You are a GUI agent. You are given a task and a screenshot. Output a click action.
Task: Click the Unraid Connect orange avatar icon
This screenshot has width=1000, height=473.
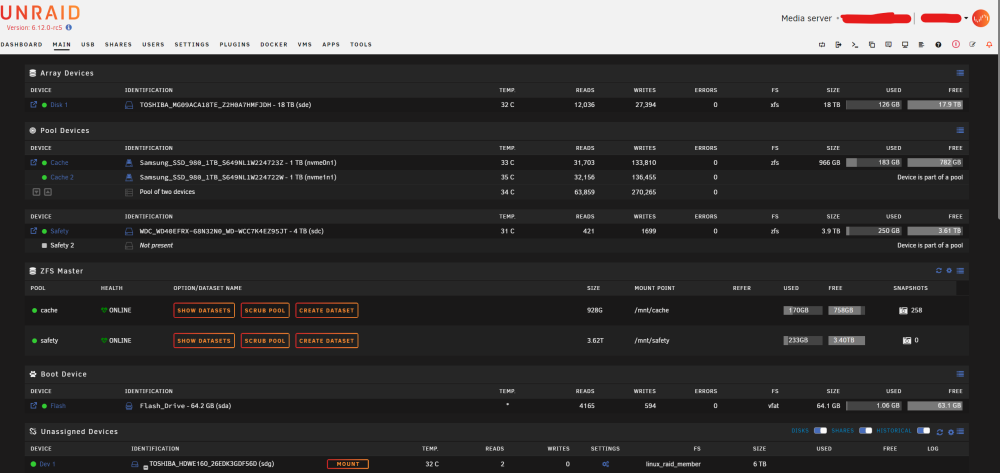[x=980, y=18]
